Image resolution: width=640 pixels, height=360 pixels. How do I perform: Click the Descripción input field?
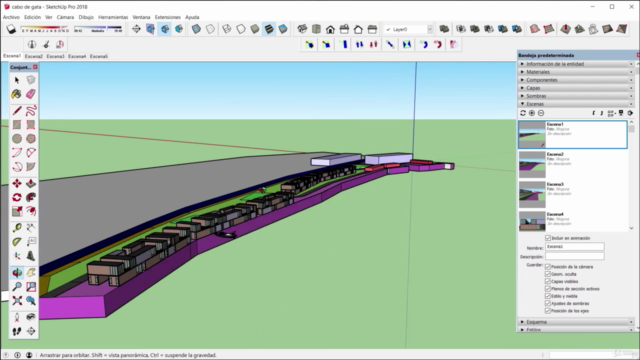(x=575, y=256)
